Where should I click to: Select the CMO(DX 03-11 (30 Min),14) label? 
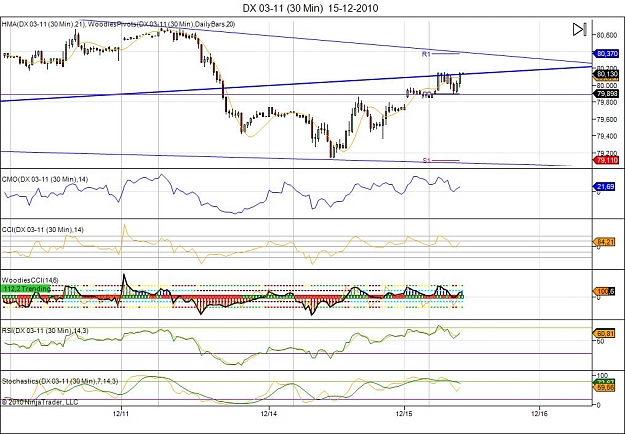tap(45, 180)
